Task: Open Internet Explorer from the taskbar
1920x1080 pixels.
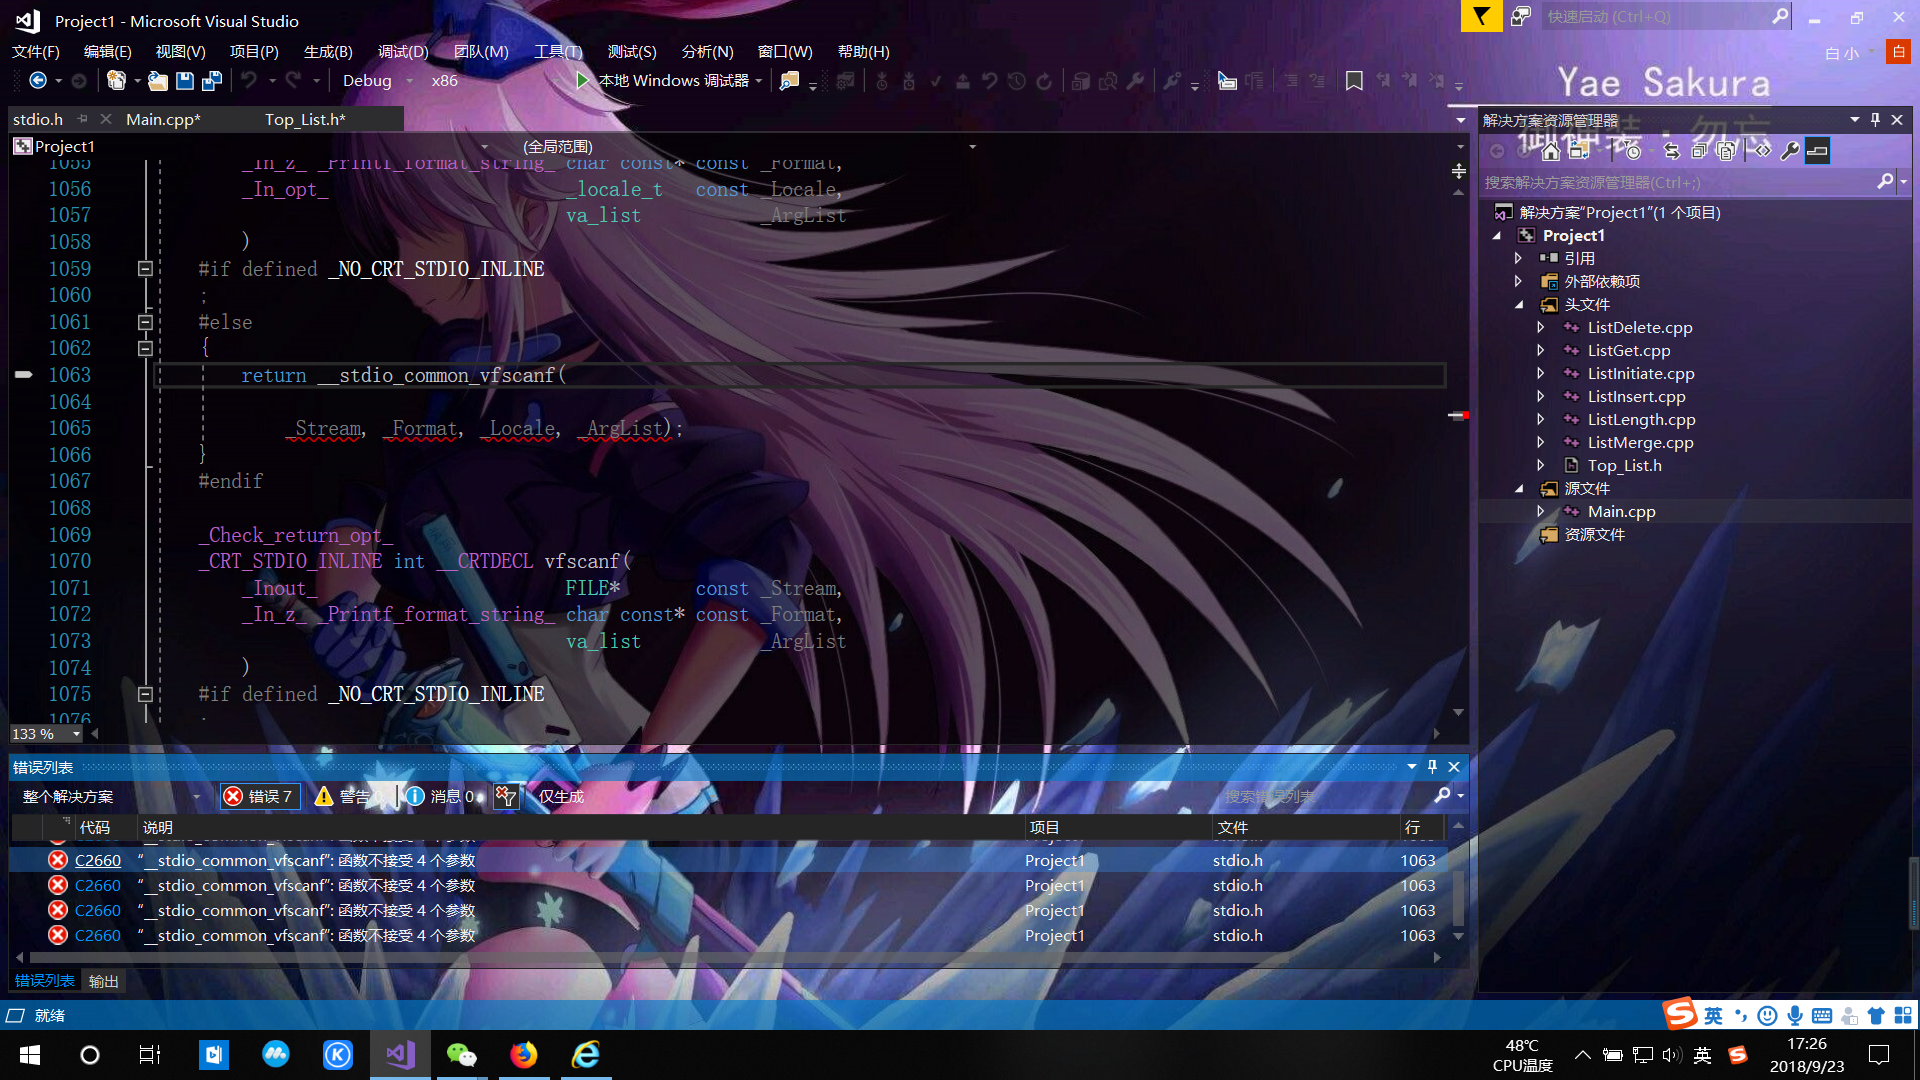Action: [x=585, y=1054]
